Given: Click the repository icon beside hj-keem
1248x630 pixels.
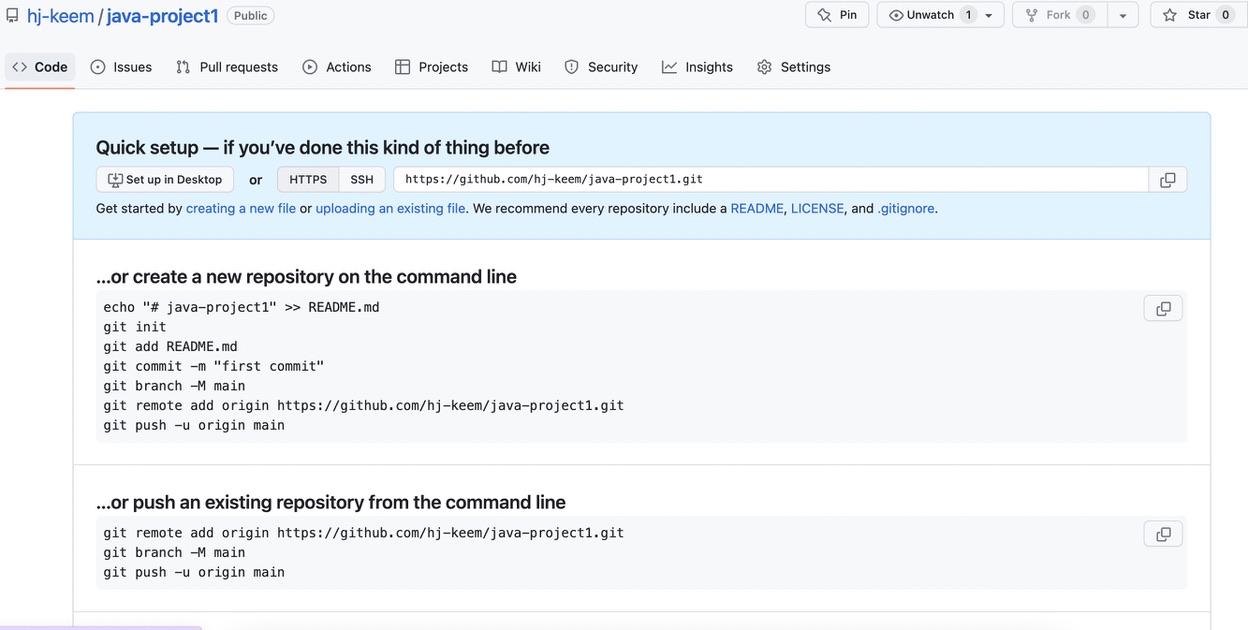Looking at the screenshot, I should coord(12,15).
